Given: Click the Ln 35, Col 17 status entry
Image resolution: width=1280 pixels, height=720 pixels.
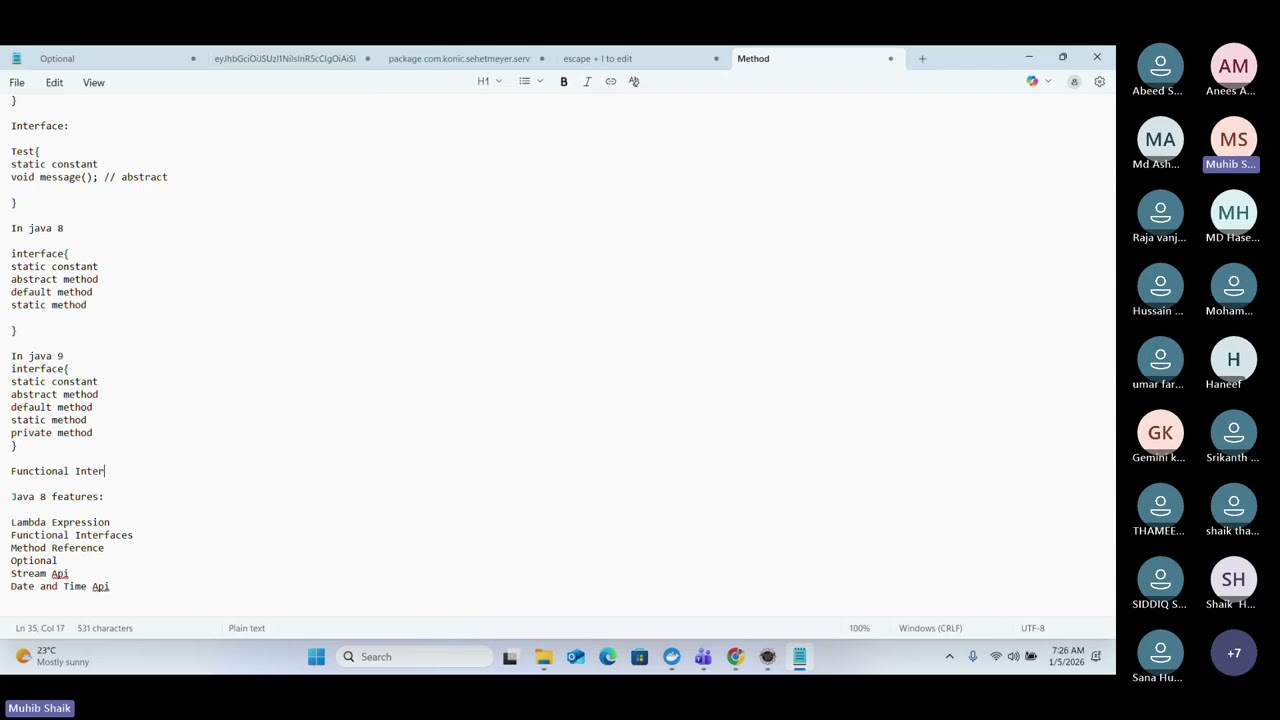Looking at the screenshot, I should [x=40, y=629].
